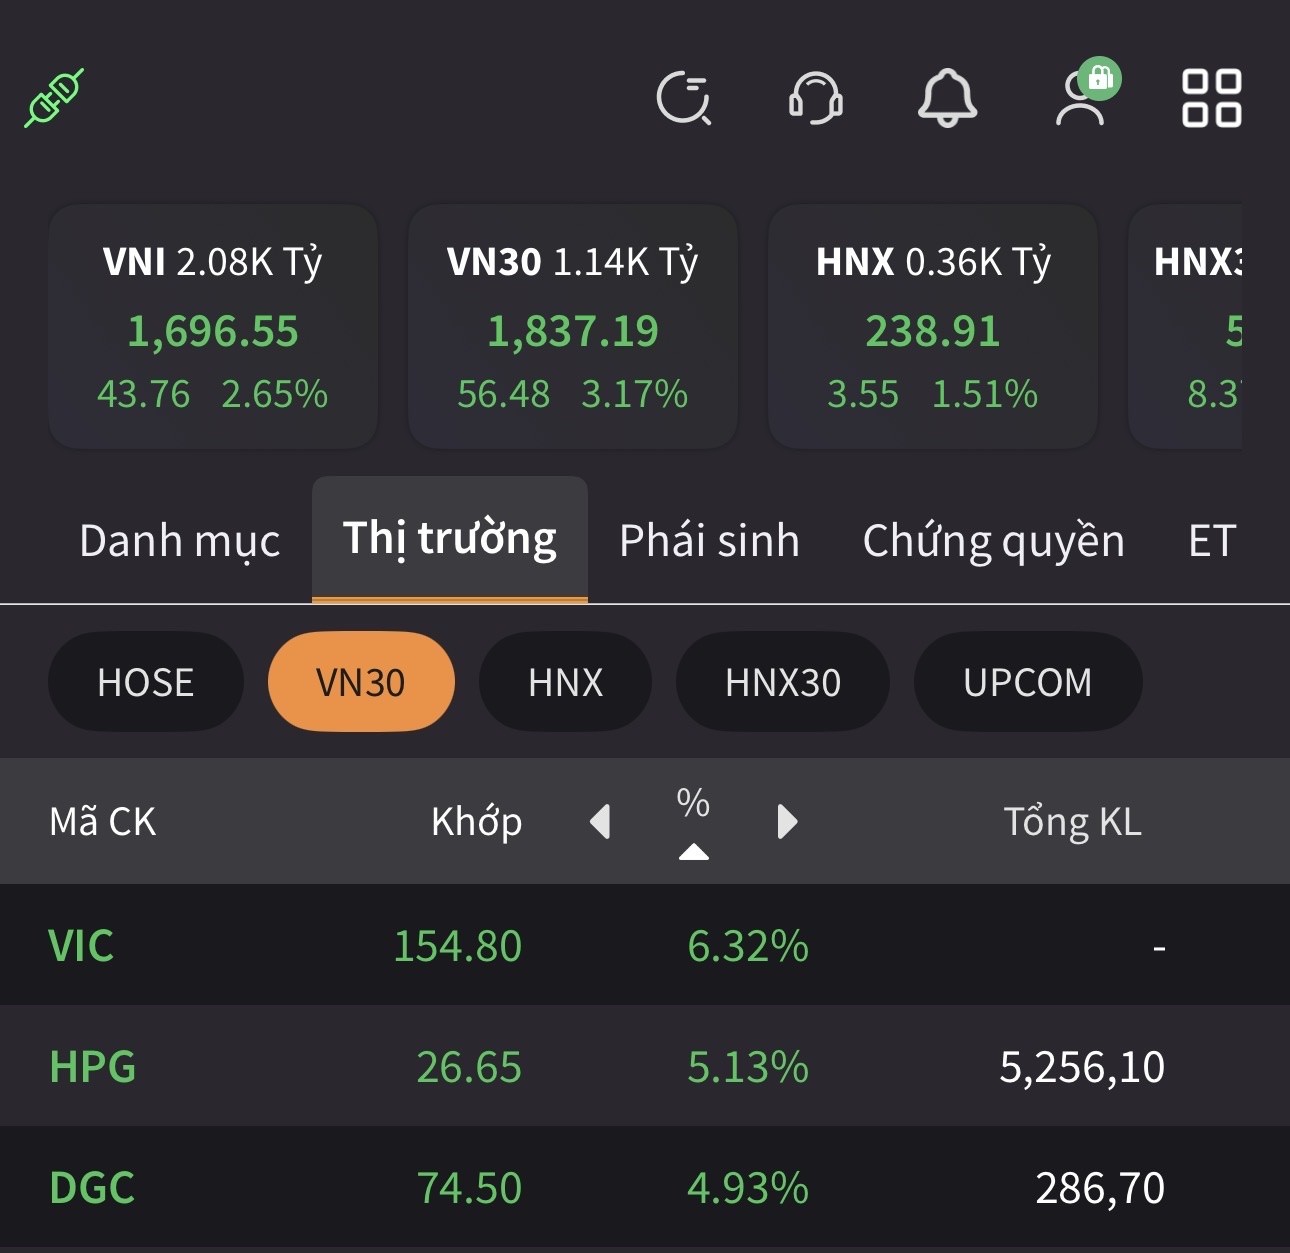Image resolution: width=1290 pixels, height=1253 pixels.
Task: Open the stock search icon
Action: 684,98
